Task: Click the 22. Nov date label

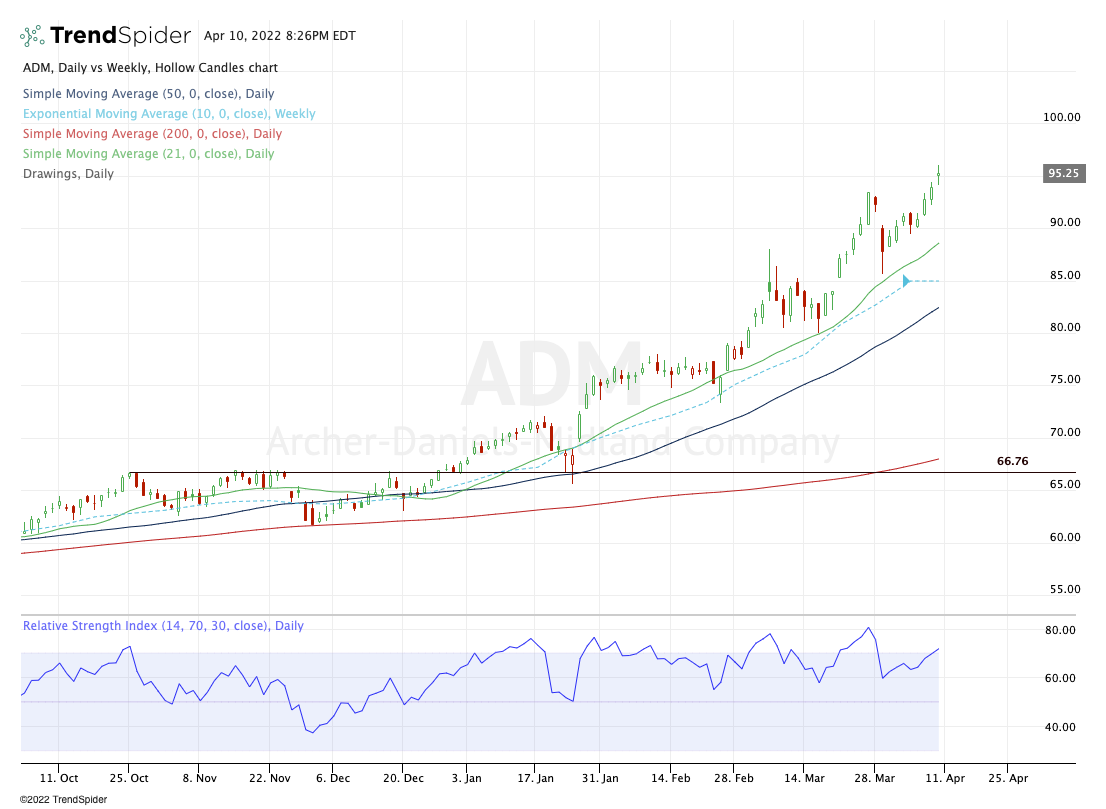Action: point(269,778)
